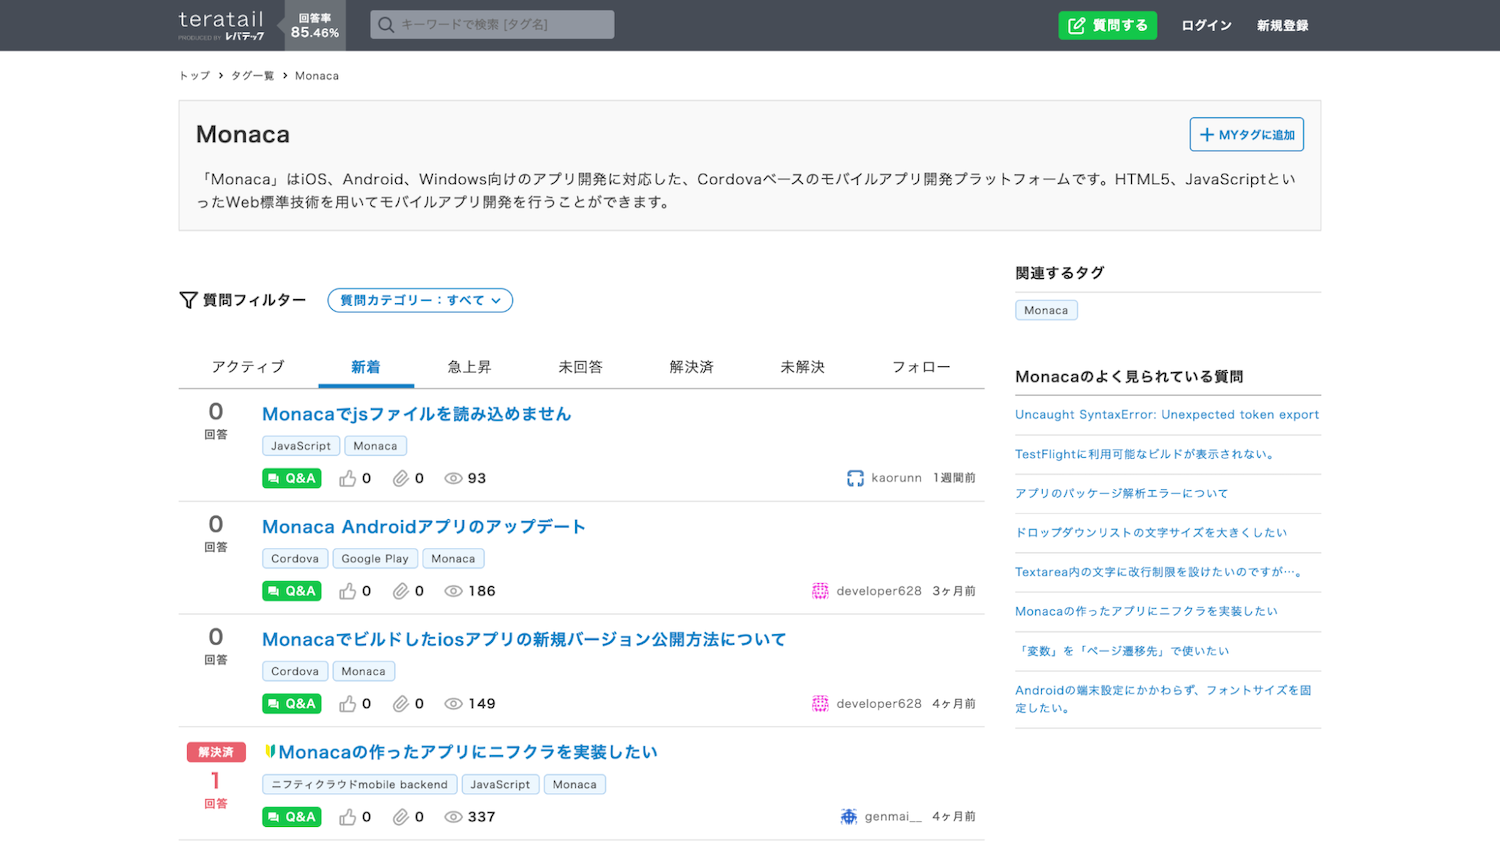The width and height of the screenshot is (1500, 849).
Task: Show 未回答 questions tab
Action: coord(580,367)
